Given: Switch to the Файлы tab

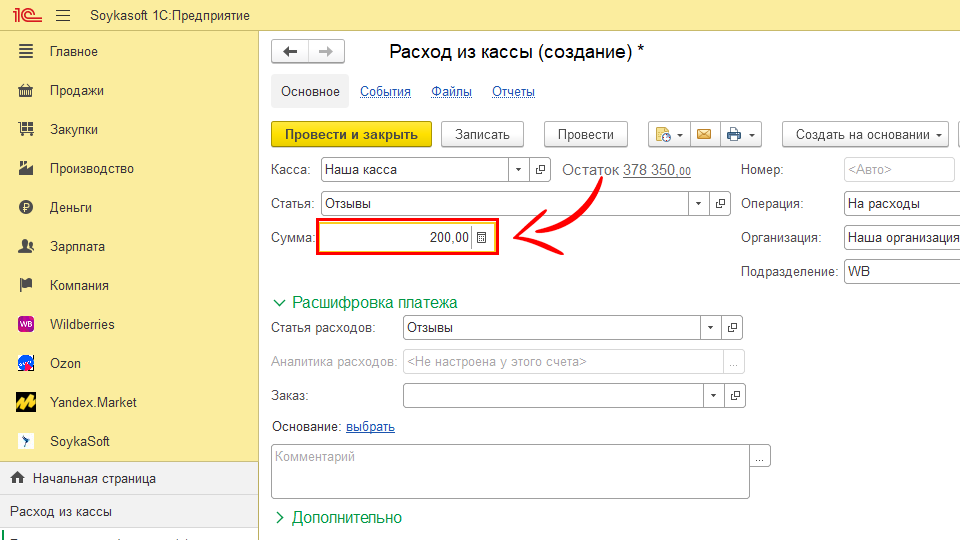Looking at the screenshot, I should point(451,92).
